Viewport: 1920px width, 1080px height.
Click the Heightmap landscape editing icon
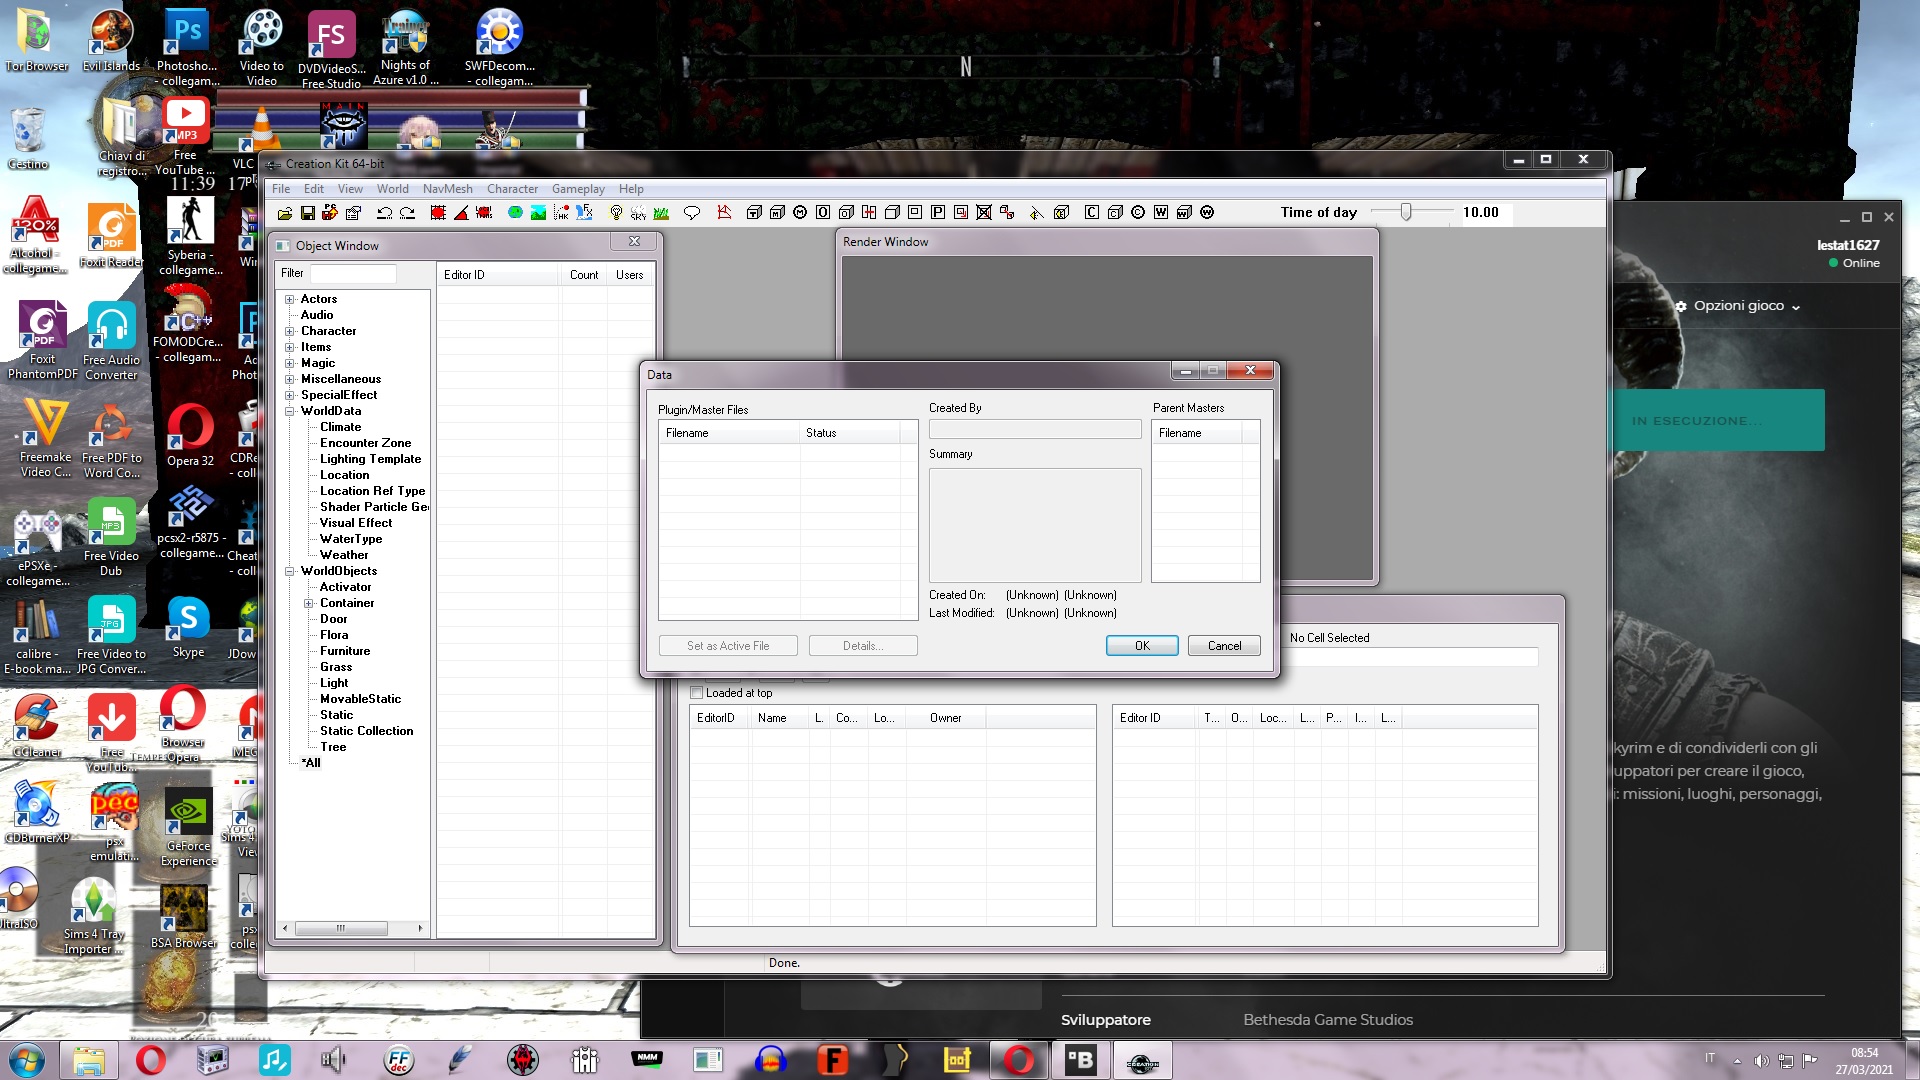[x=538, y=213]
